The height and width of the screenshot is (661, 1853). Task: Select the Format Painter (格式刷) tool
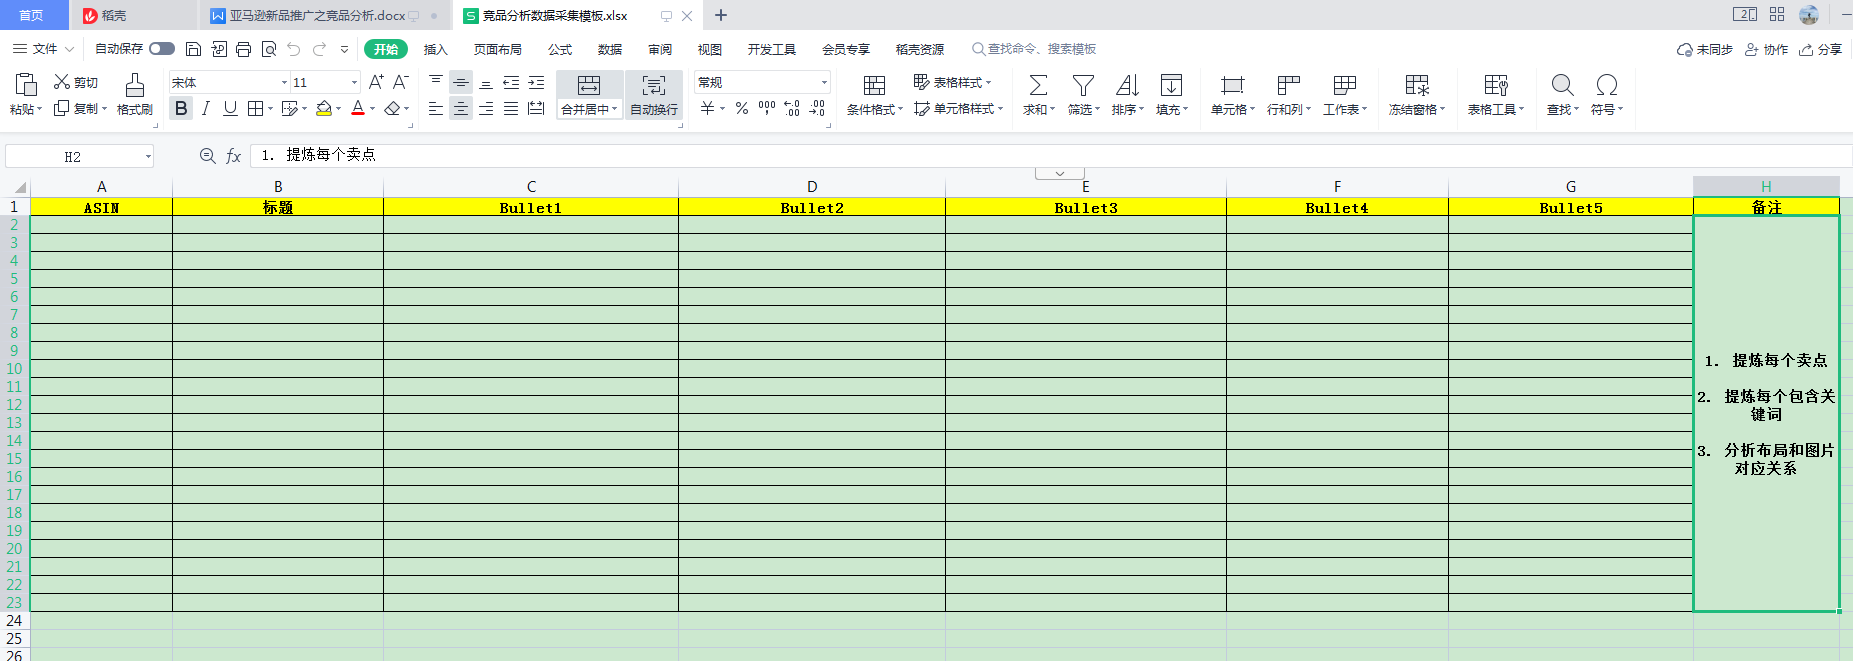coord(135,95)
